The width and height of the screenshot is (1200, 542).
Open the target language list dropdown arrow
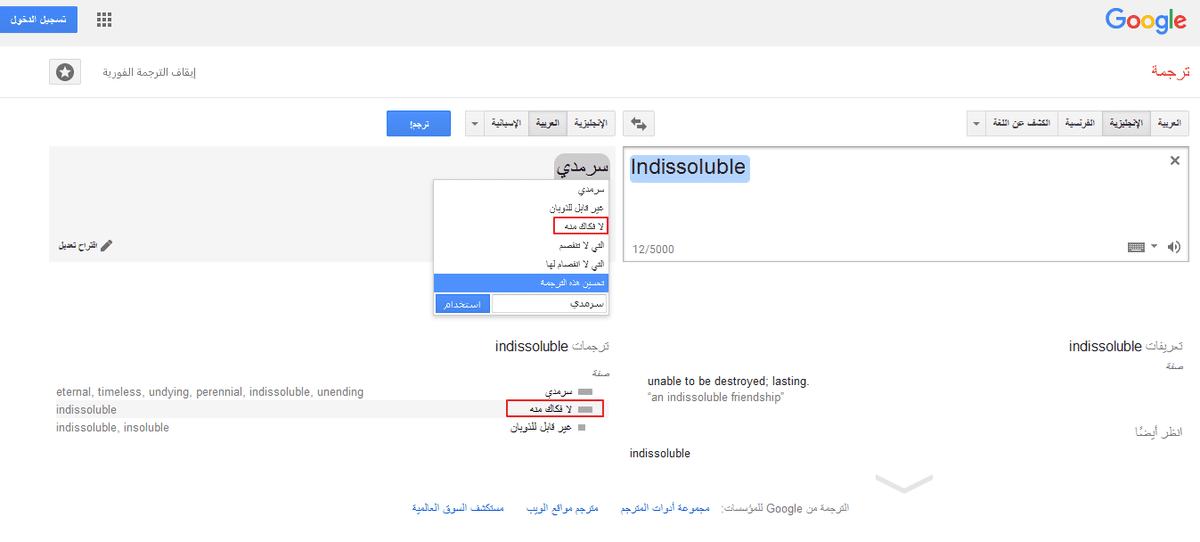click(473, 124)
